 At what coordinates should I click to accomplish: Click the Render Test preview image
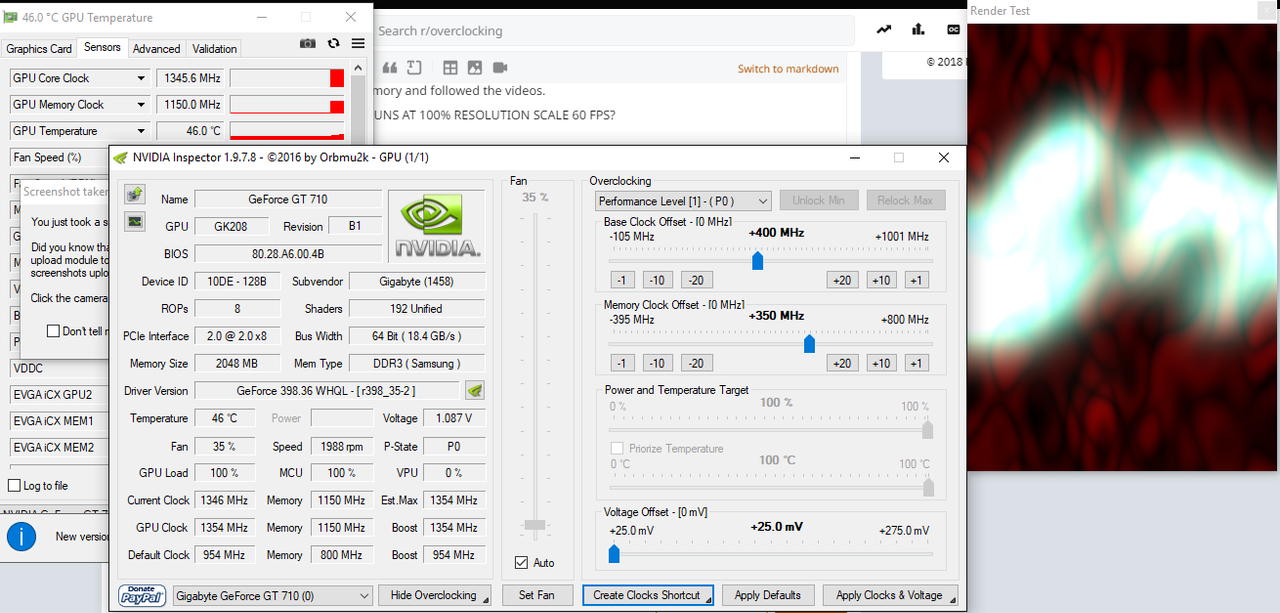[x=1124, y=248]
